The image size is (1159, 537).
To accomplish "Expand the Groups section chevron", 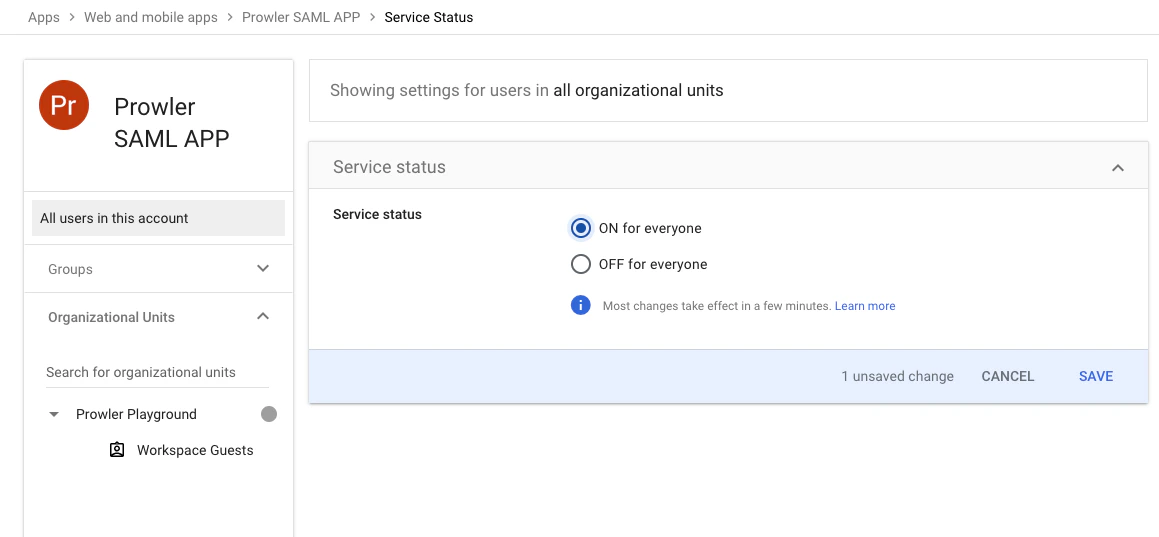I will pos(262,268).
